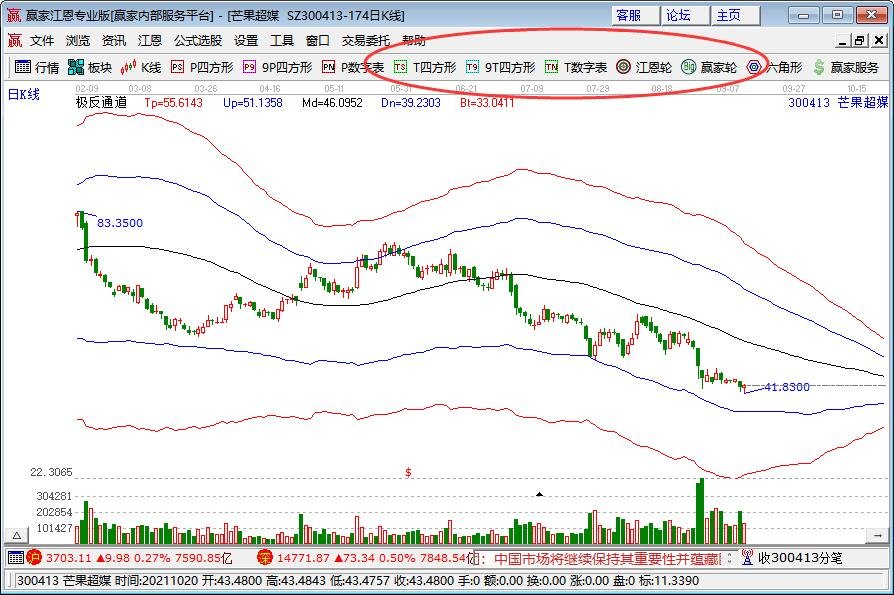Image resolution: width=894 pixels, height=595 pixels.
Task: Open the P四方形 tool
Action: (x=202, y=67)
